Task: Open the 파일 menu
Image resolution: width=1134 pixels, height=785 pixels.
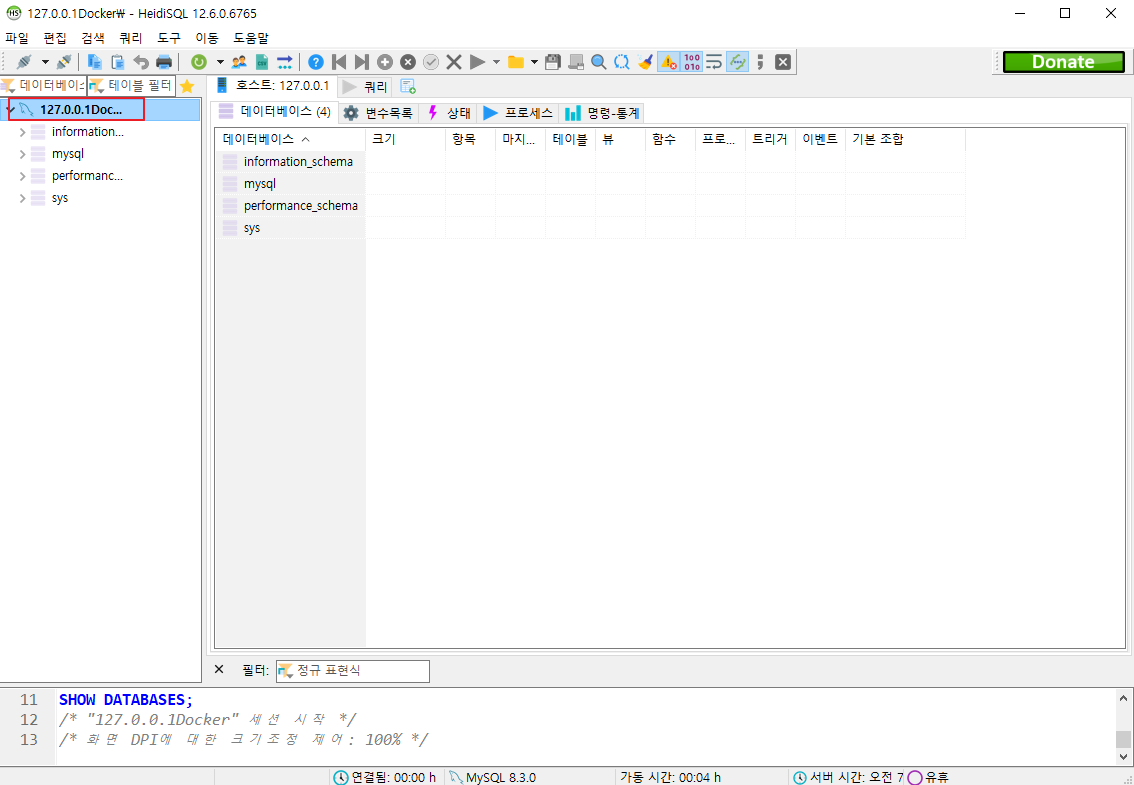Action: point(17,38)
